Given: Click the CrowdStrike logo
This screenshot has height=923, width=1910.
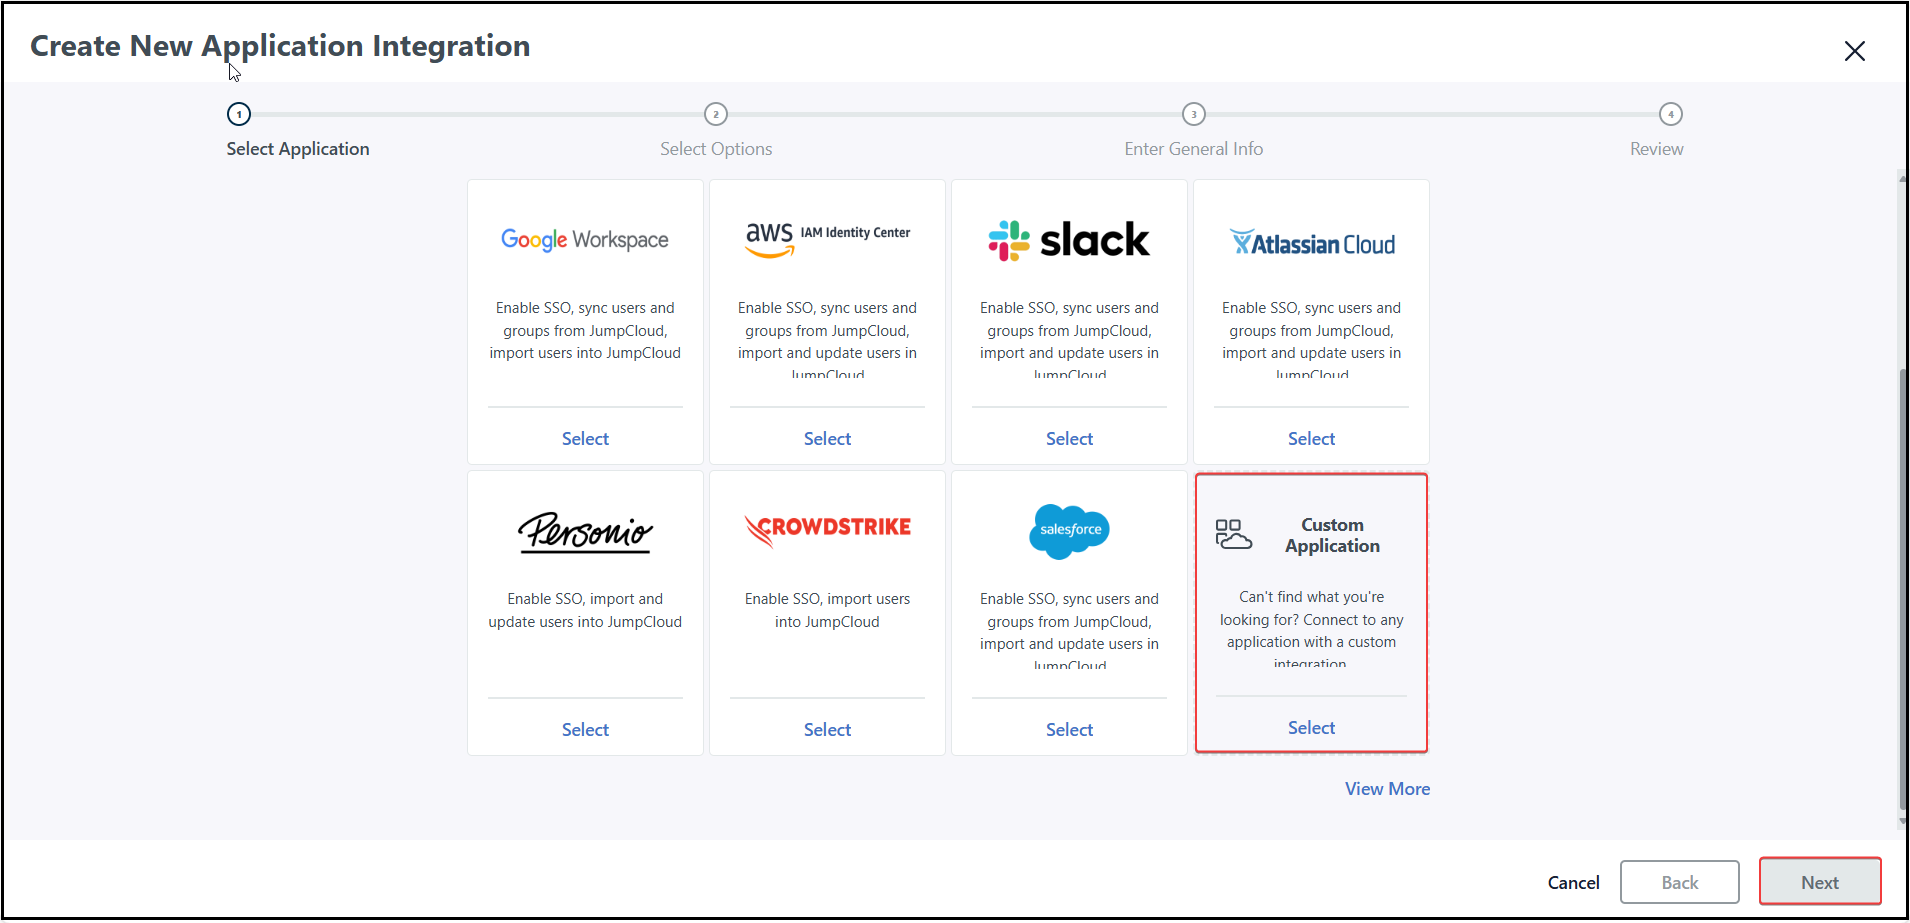Looking at the screenshot, I should pyautogui.click(x=827, y=529).
